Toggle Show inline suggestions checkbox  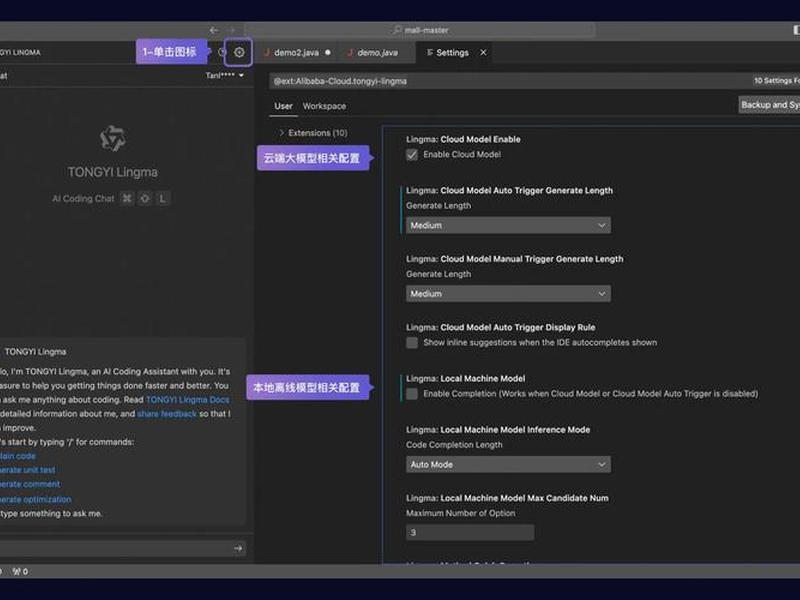tap(412, 343)
